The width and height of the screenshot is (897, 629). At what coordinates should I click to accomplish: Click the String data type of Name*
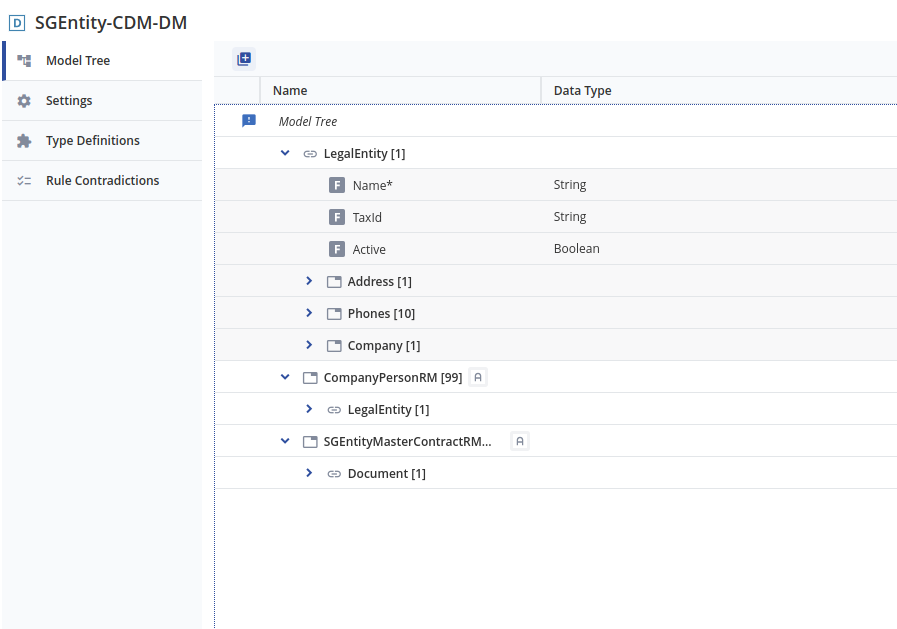(x=570, y=185)
